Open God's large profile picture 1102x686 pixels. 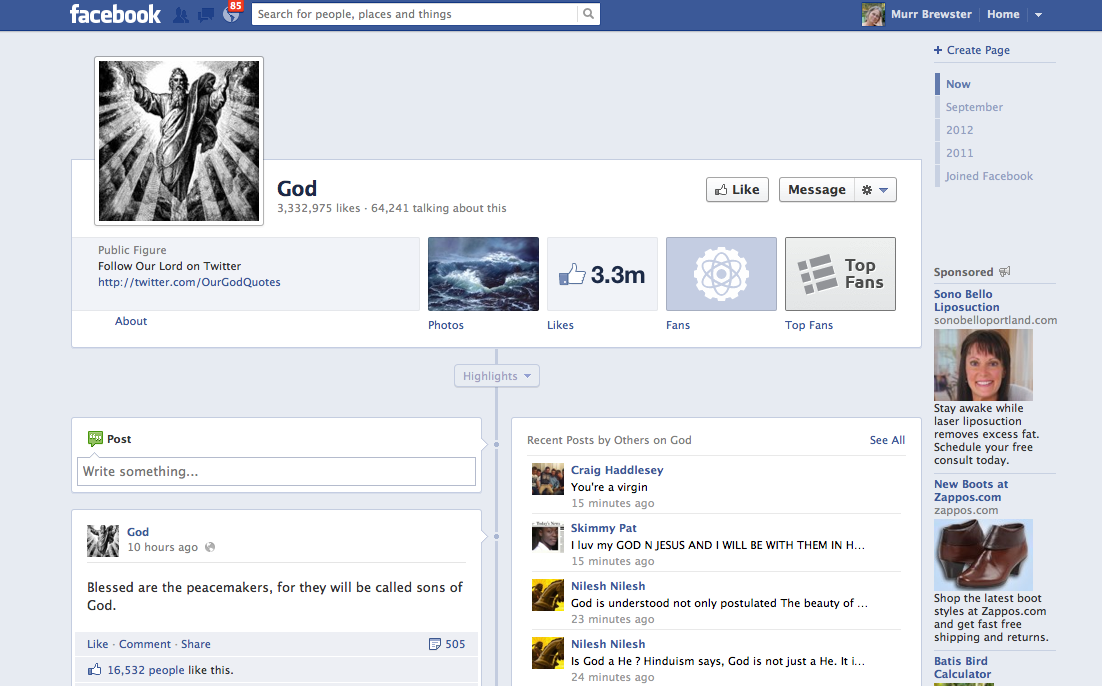[179, 141]
